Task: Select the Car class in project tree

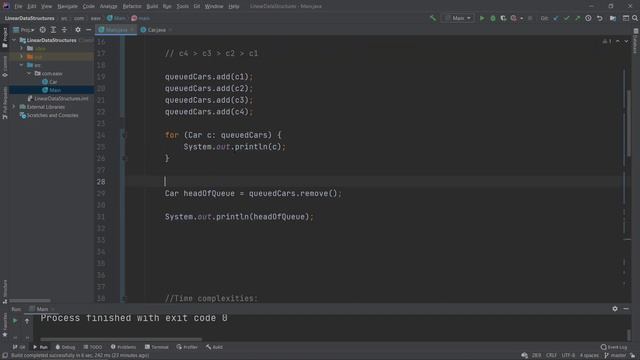Action: tap(49, 82)
